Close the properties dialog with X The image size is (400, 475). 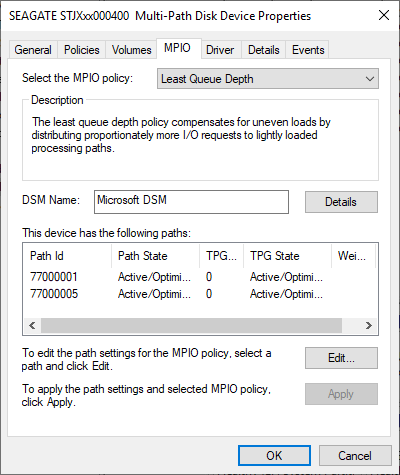coord(384,15)
